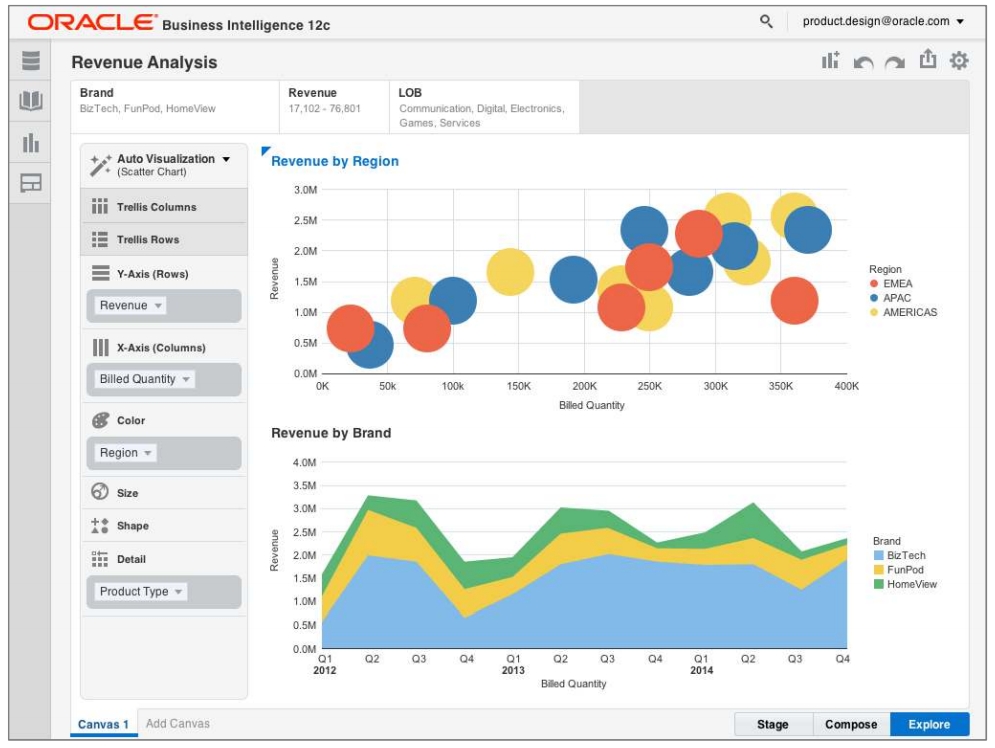Click the Add Canvas tab
Viewport: 995px width, 748px height.
tap(178, 723)
